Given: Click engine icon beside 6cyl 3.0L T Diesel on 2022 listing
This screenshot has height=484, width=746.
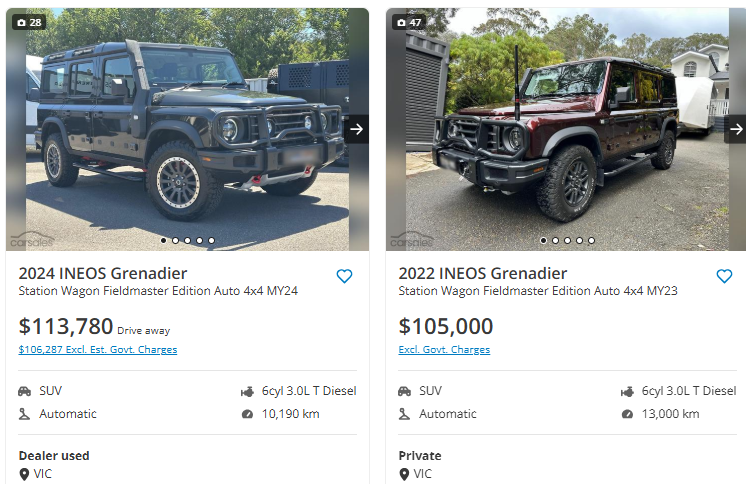Looking at the screenshot, I should tap(628, 391).
